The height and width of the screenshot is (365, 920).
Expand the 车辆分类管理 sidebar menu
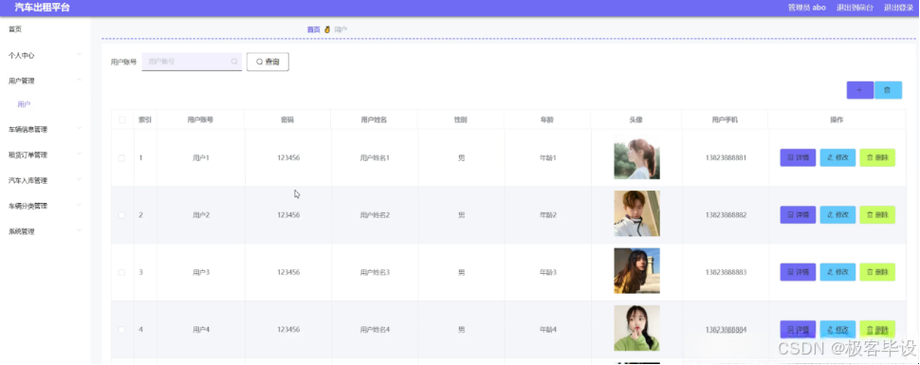click(45, 206)
